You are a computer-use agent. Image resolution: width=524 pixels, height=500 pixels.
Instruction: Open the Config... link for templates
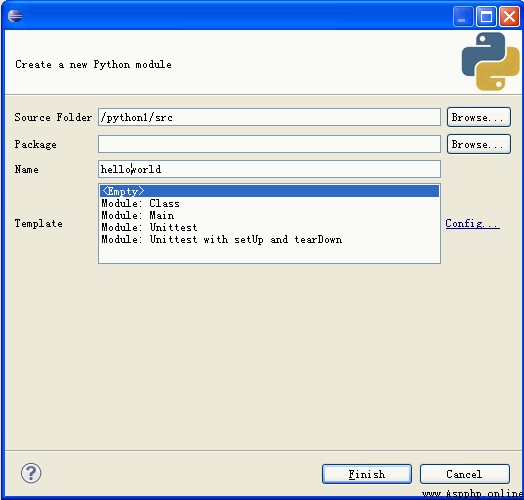click(x=472, y=223)
